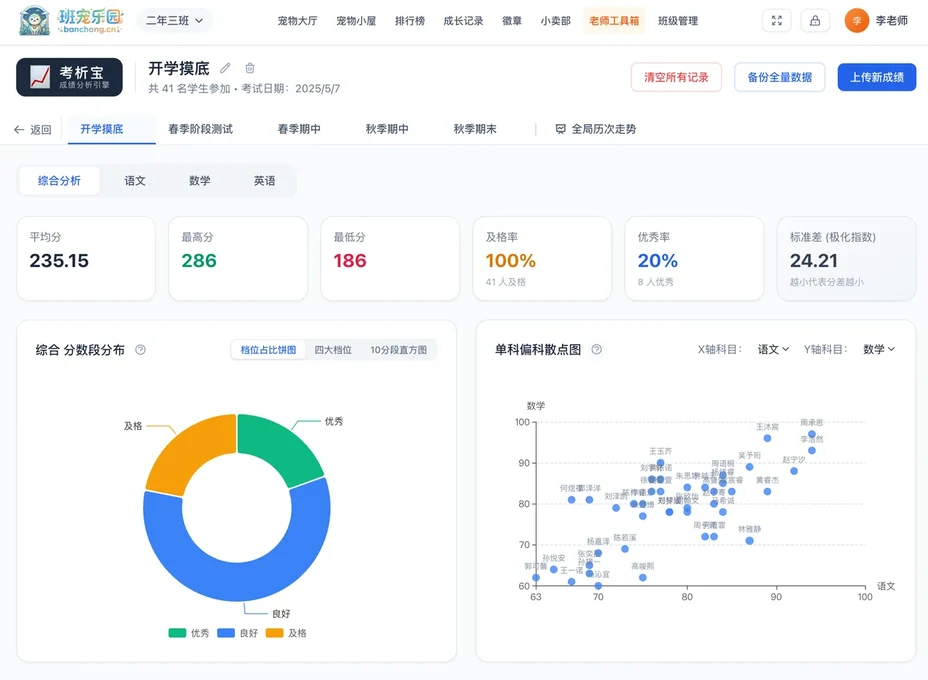Click 最低分 186 value

click(x=350, y=260)
